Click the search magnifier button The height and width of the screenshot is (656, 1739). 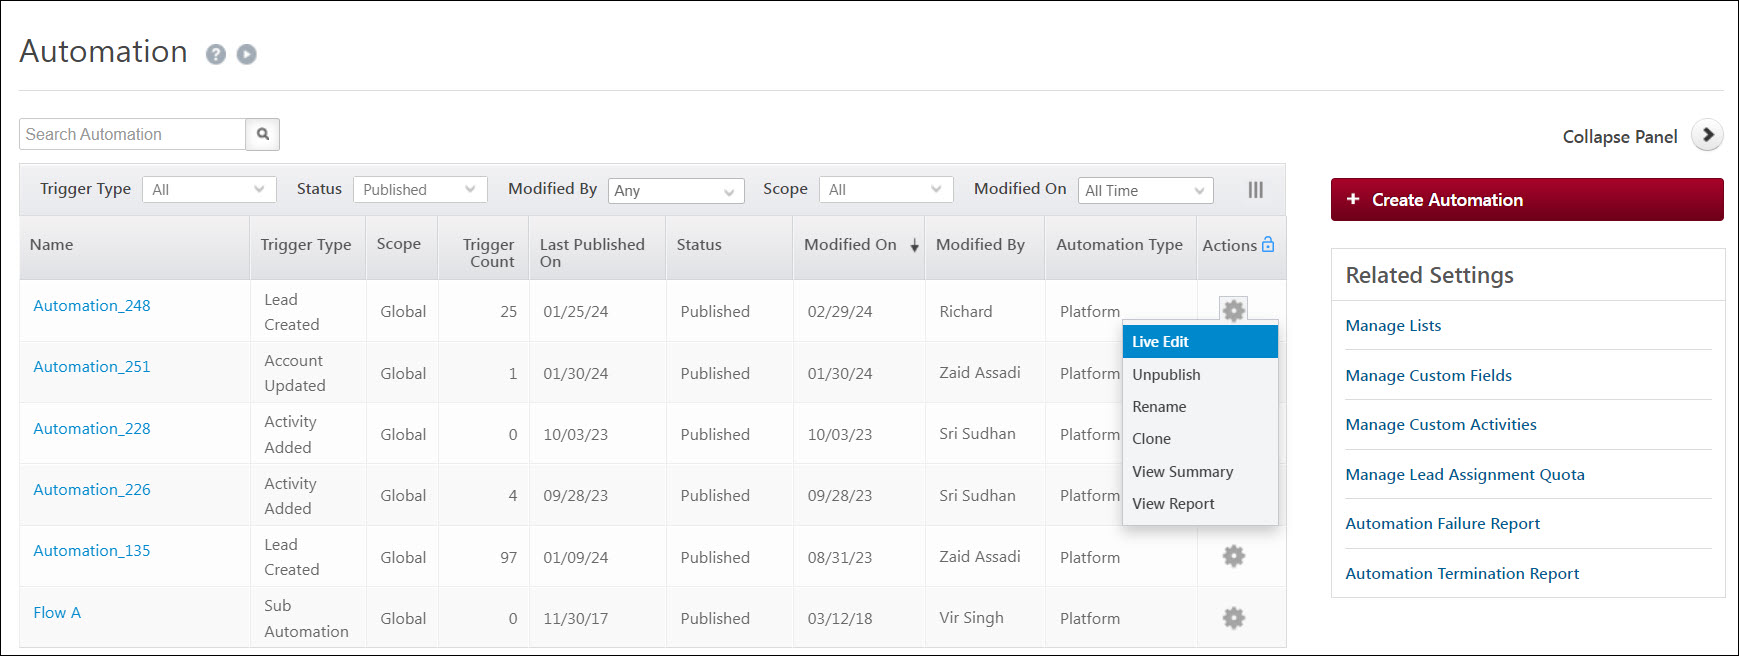pyautogui.click(x=263, y=134)
